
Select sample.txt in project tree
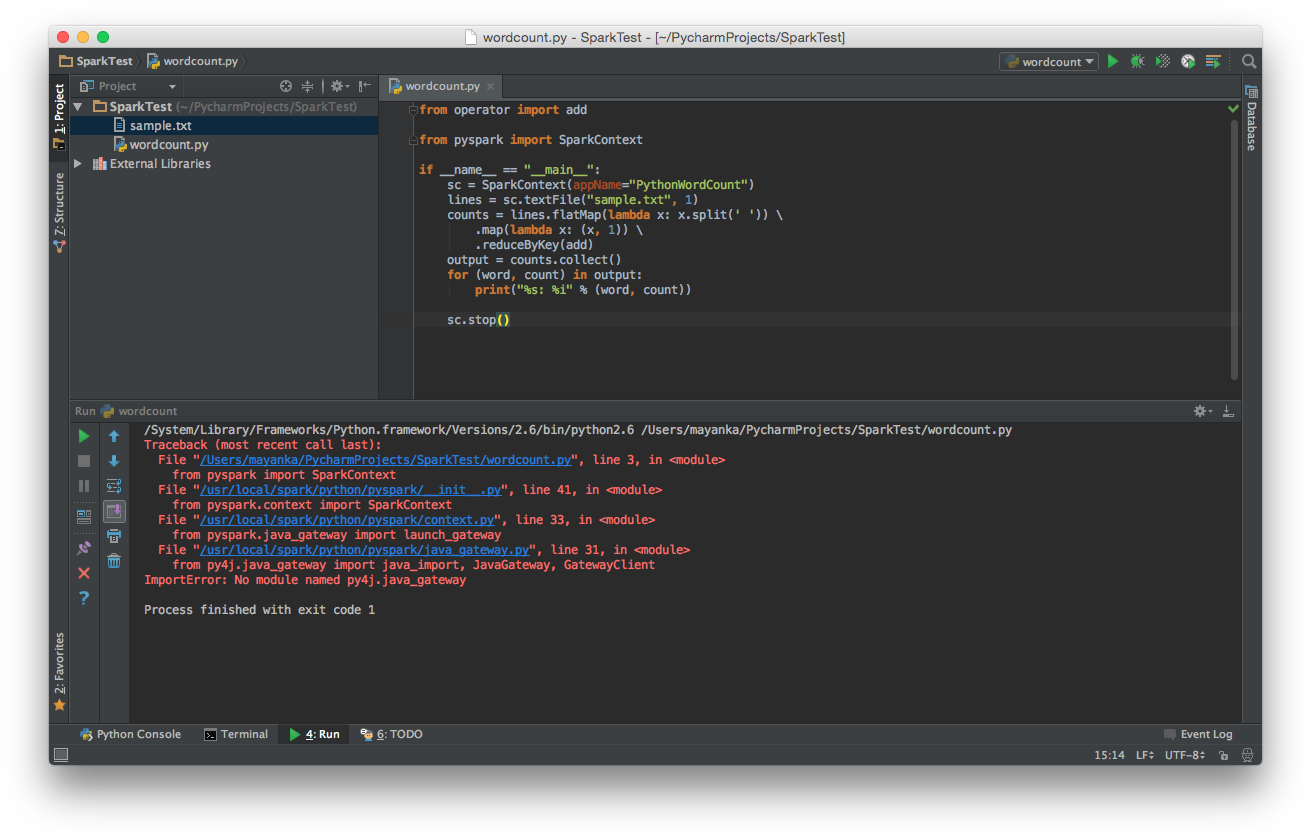coord(224,125)
